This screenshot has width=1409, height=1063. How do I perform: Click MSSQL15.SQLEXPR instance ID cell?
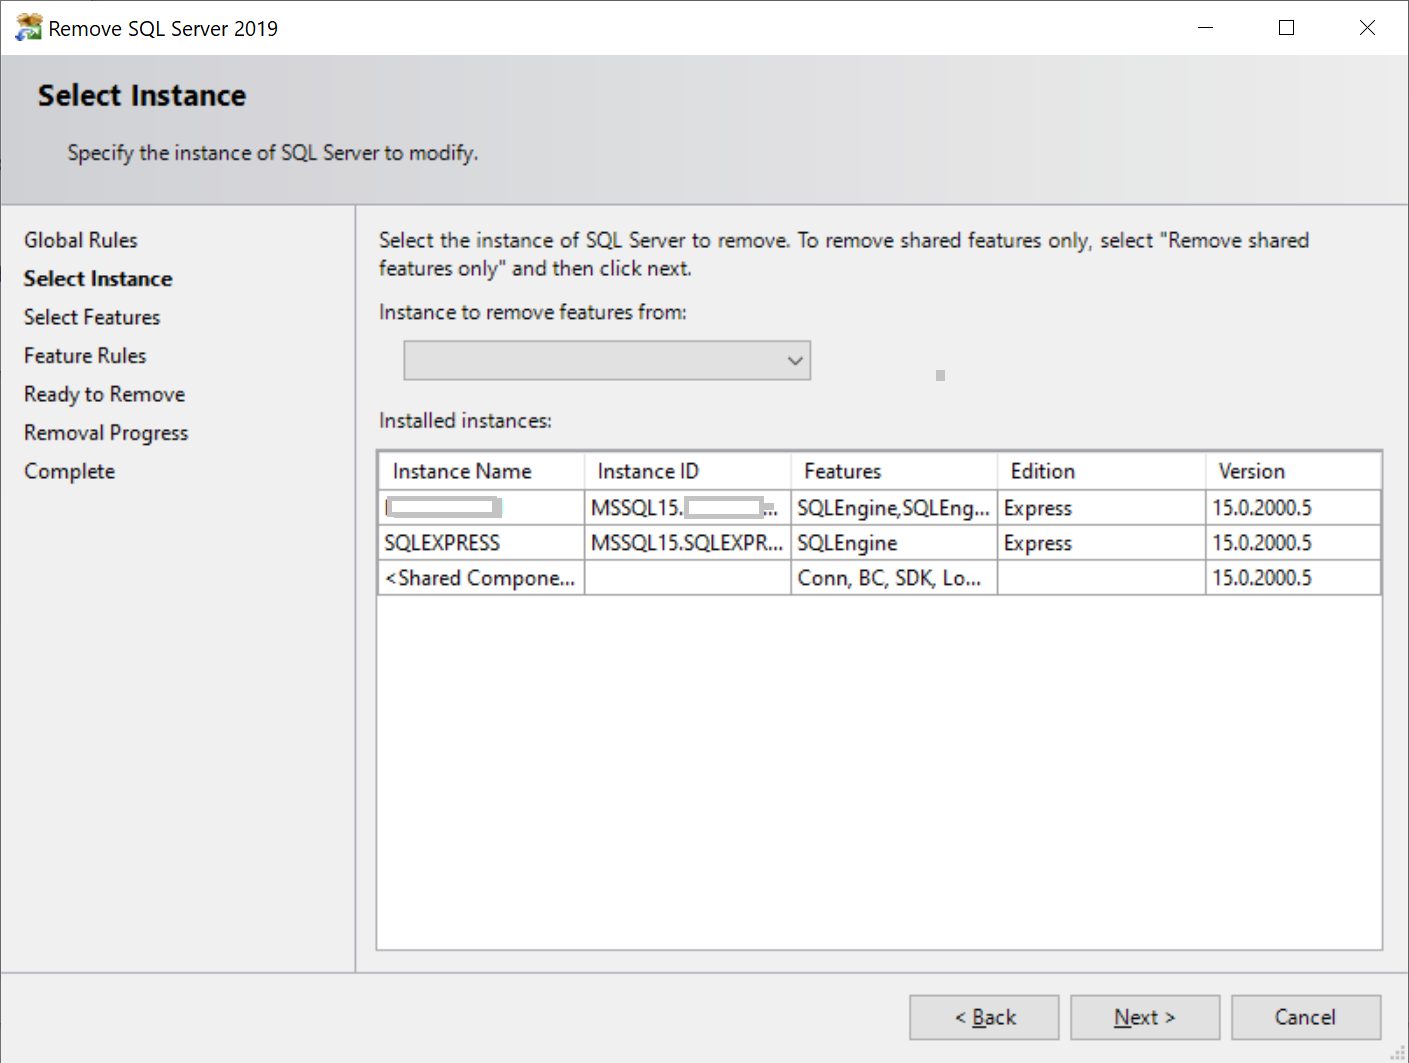tap(686, 543)
